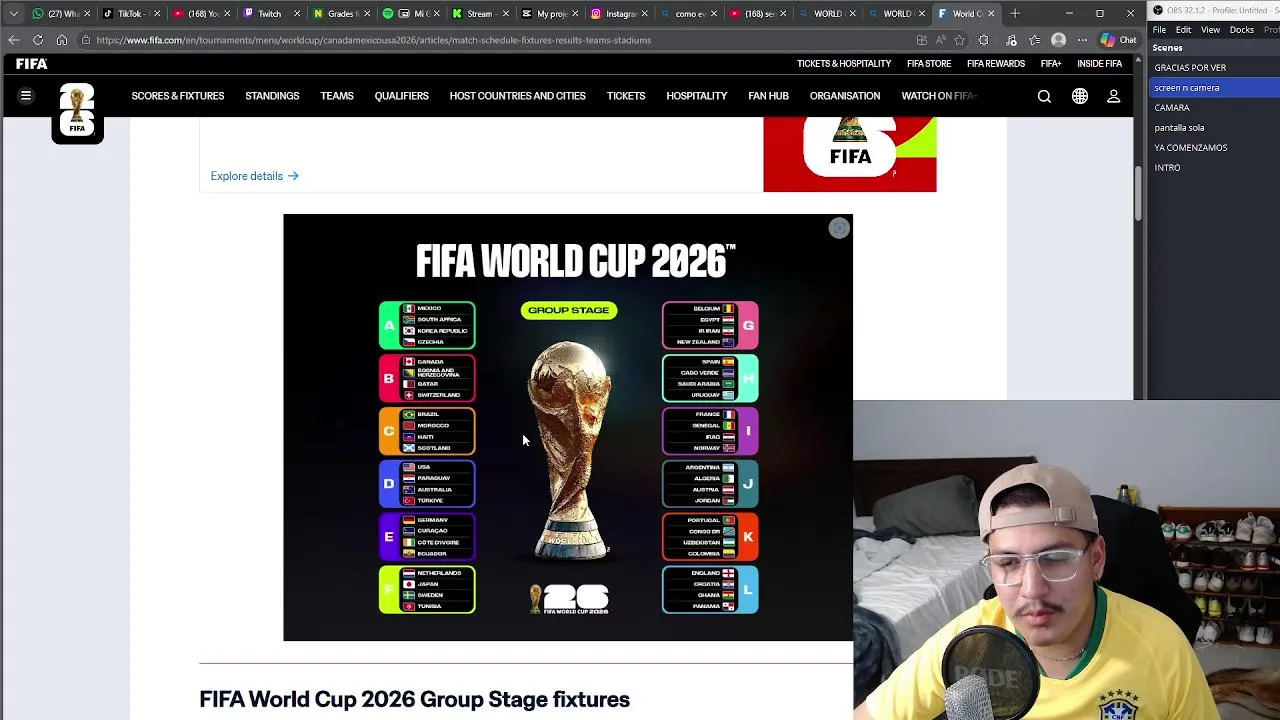Open Standings page
The width and height of the screenshot is (1280, 720).
coord(272,96)
